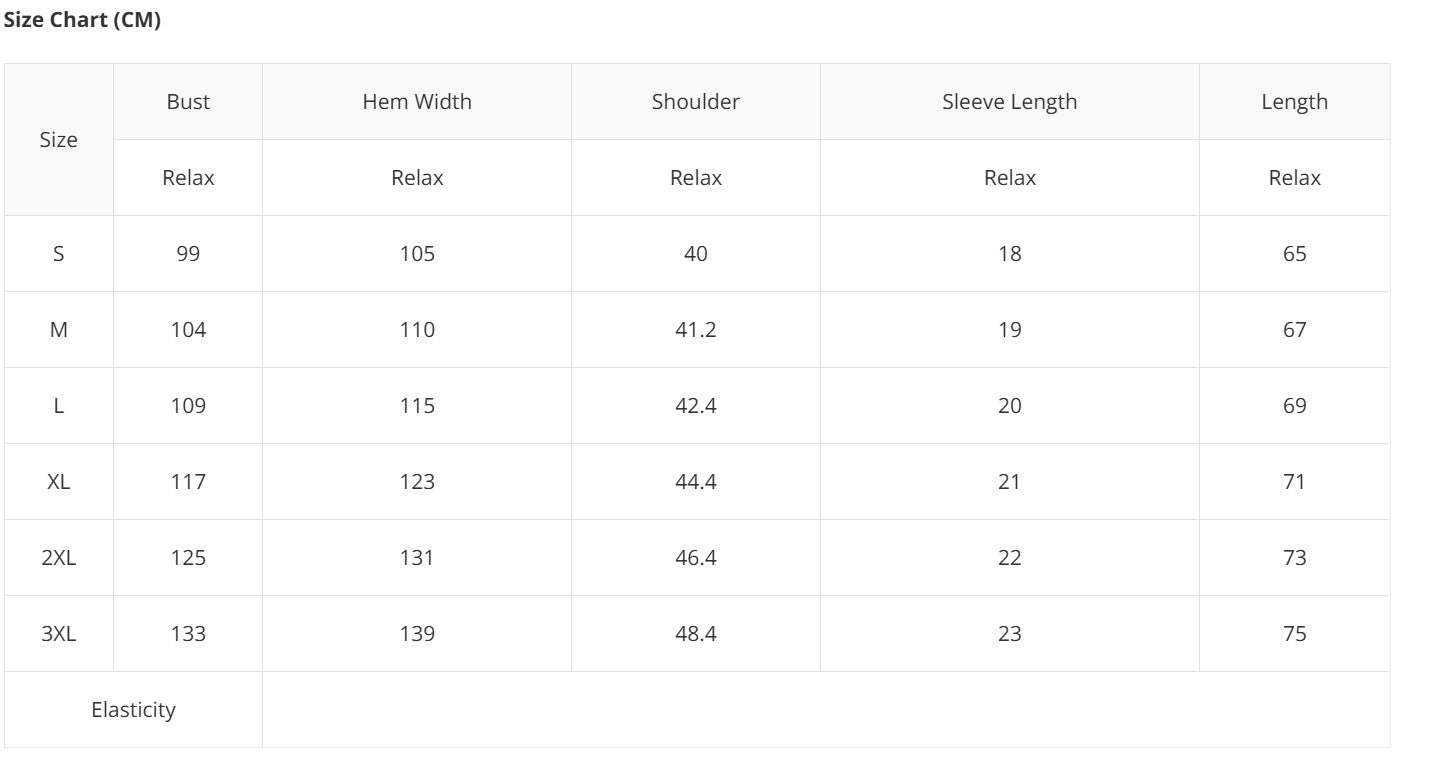
Task: Select length value 75 for 3XL
Action: click(1295, 634)
